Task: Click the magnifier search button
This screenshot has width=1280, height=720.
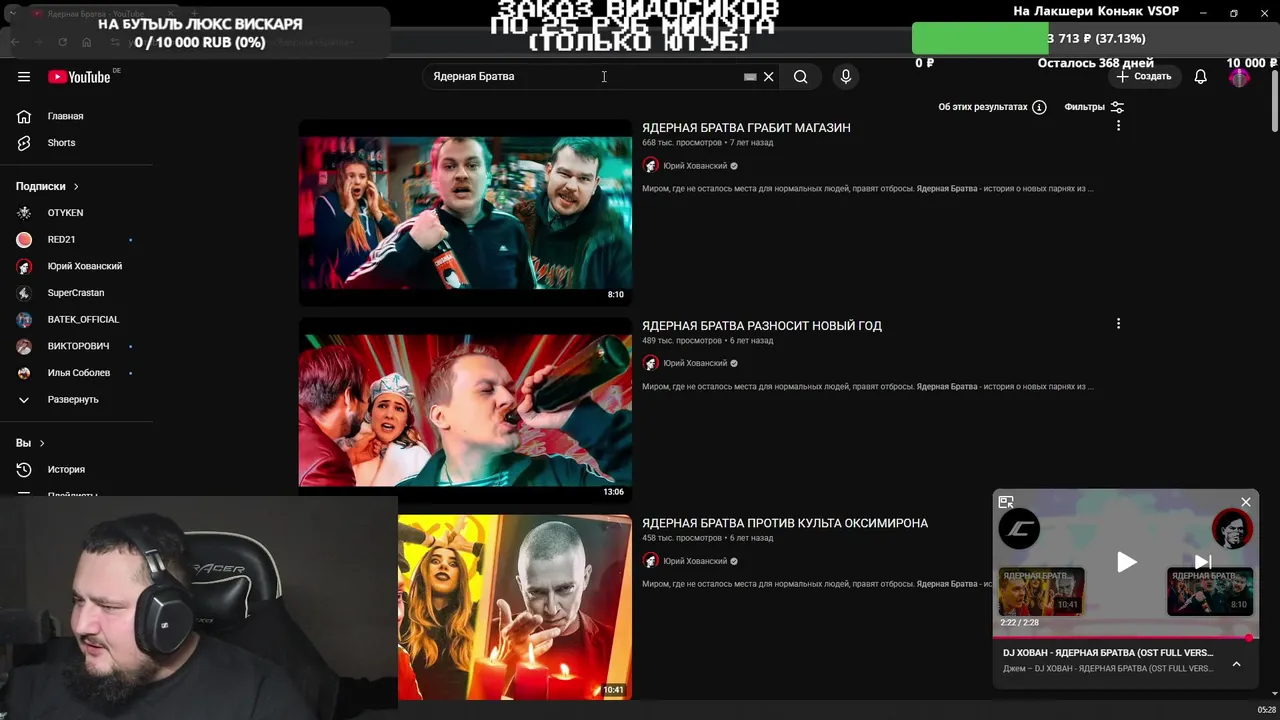Action: click(x=801, y=77)
